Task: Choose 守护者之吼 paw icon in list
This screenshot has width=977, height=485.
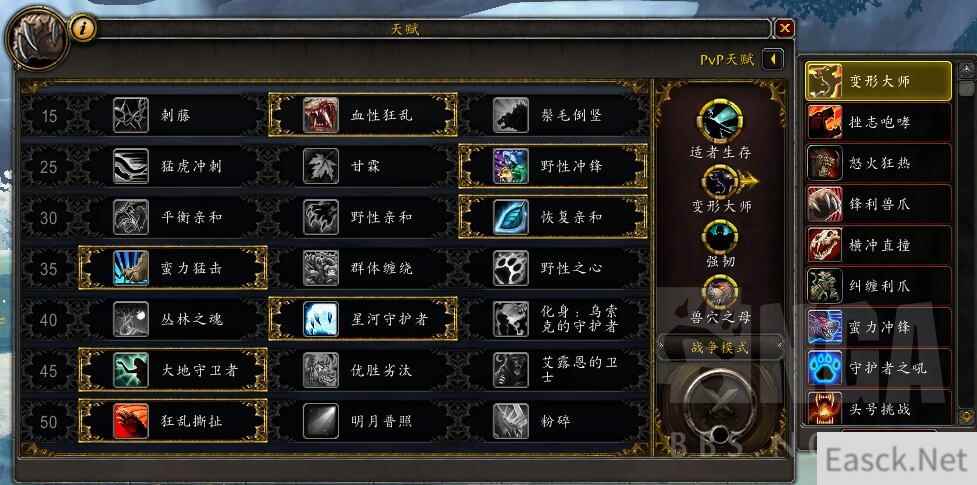Action: click(825, 368)
